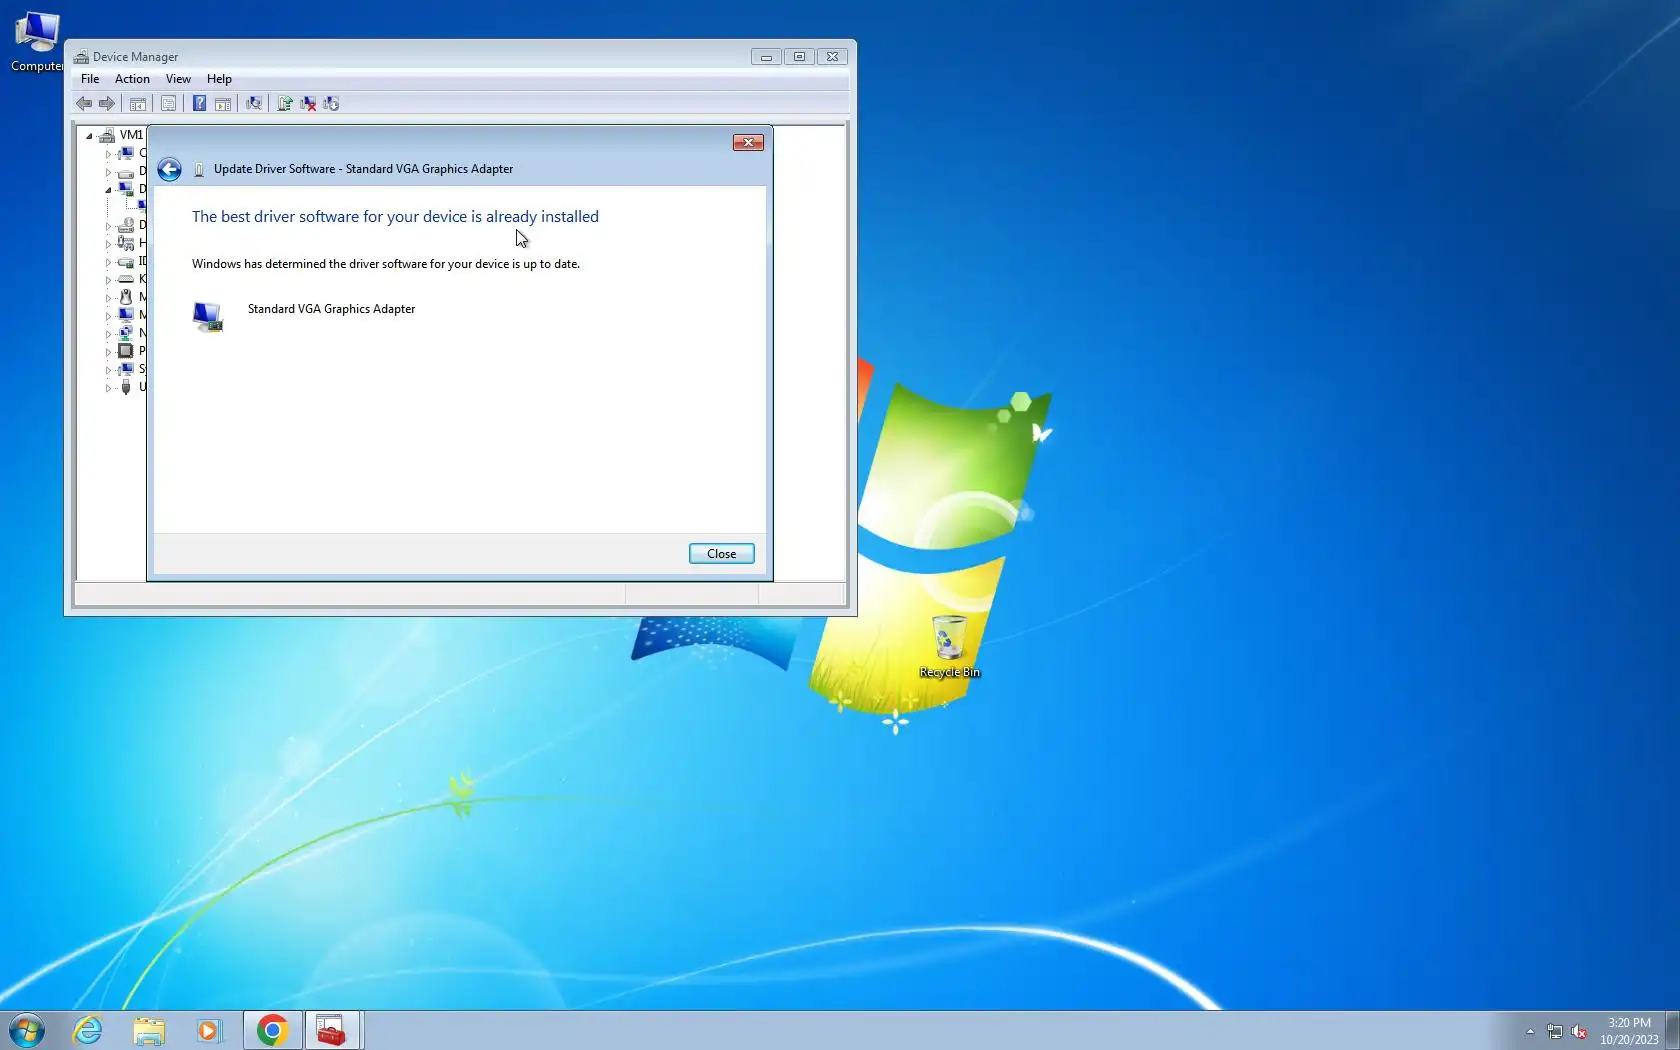Toggle the action pane toolbar icon
Screen dimensions: 1680x1050
[223, 103]
